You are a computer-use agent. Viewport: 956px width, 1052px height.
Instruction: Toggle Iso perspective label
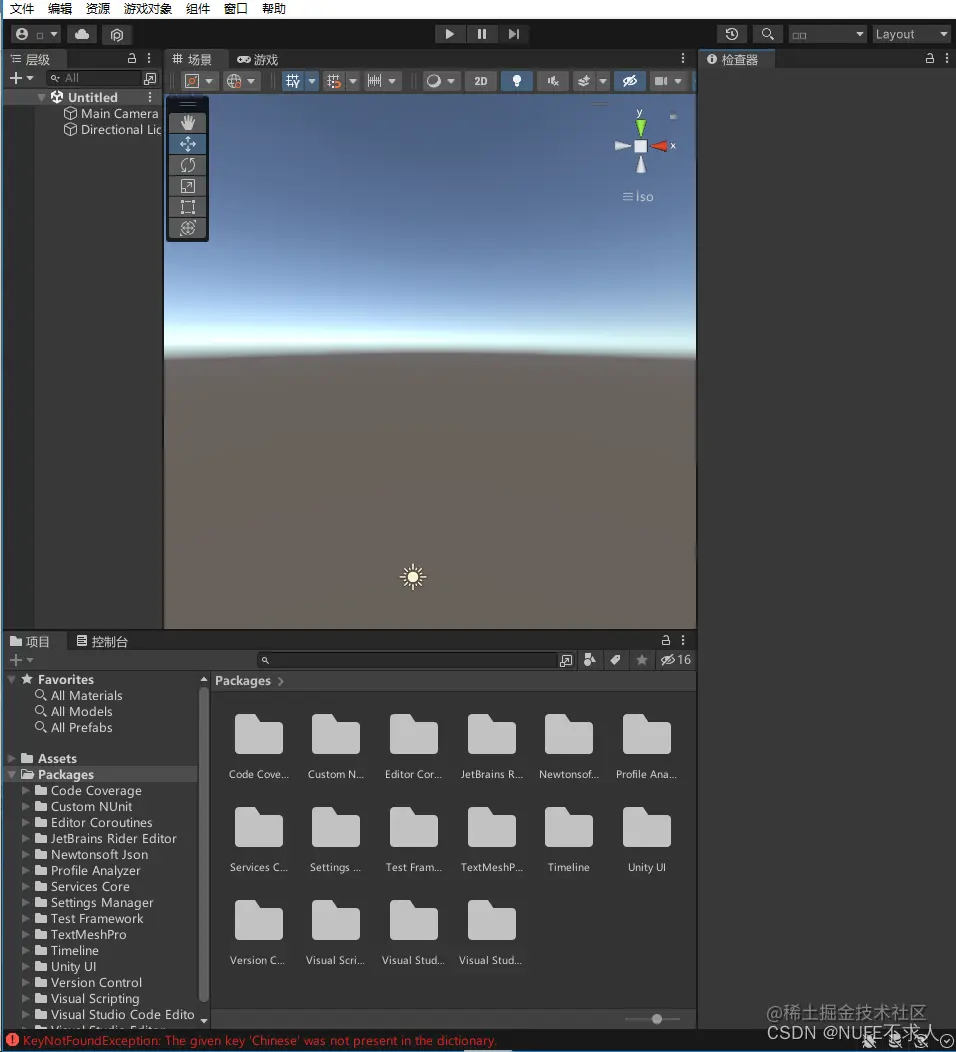pos(638,197)
